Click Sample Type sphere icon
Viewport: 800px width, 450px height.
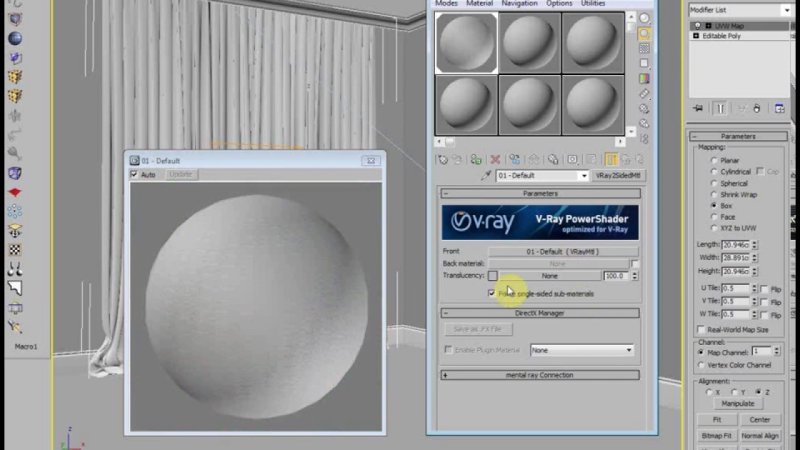pos(644,18)
